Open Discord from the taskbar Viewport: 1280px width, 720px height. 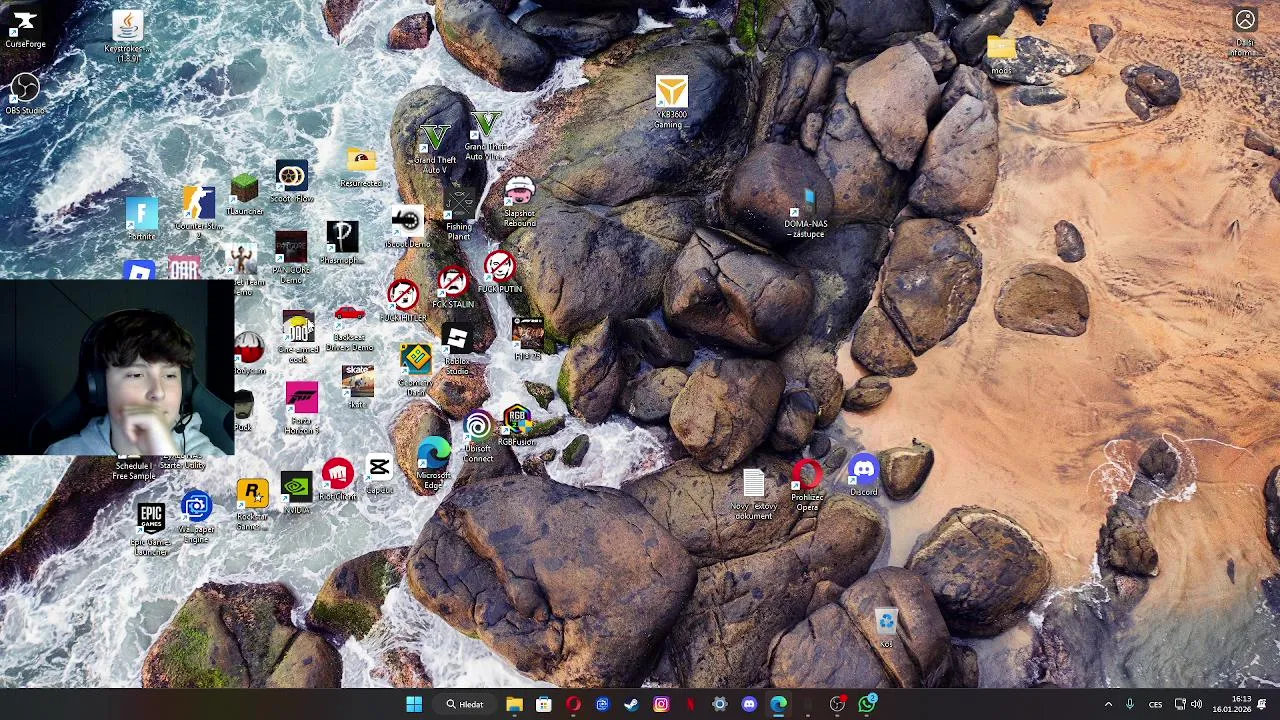749,704
